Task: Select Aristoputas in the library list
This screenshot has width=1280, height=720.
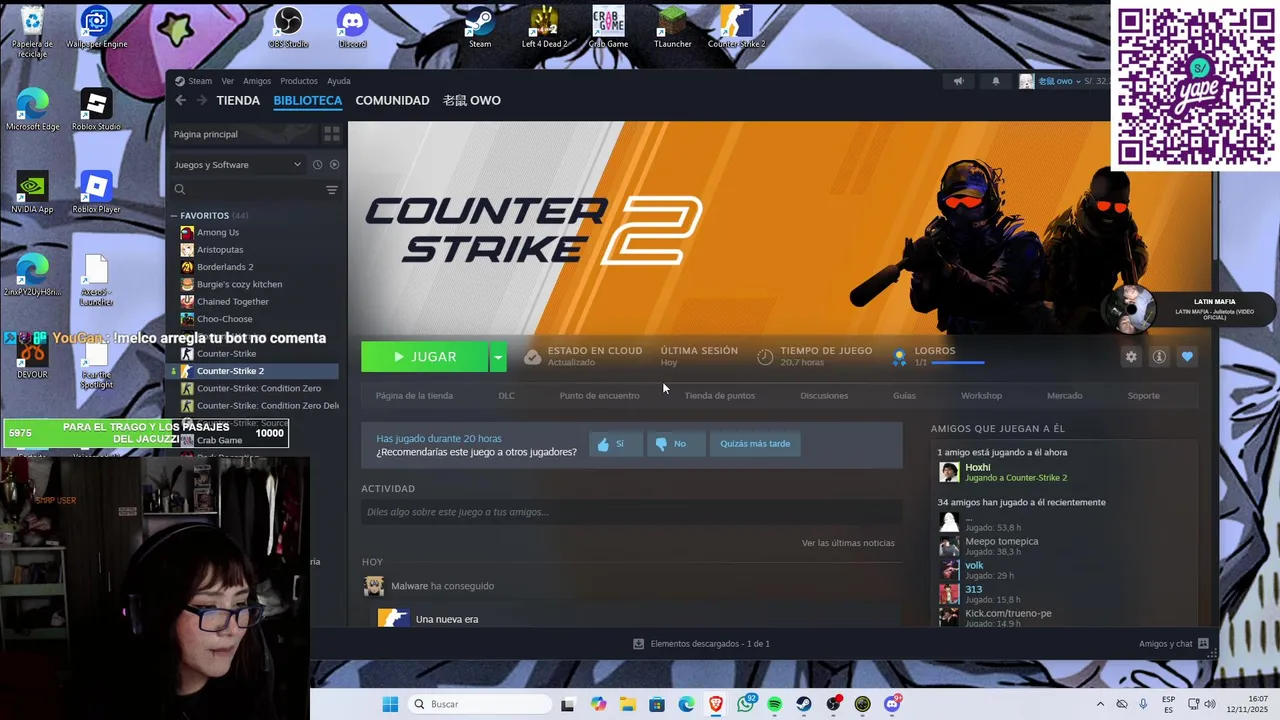Action: coord(219,249)
